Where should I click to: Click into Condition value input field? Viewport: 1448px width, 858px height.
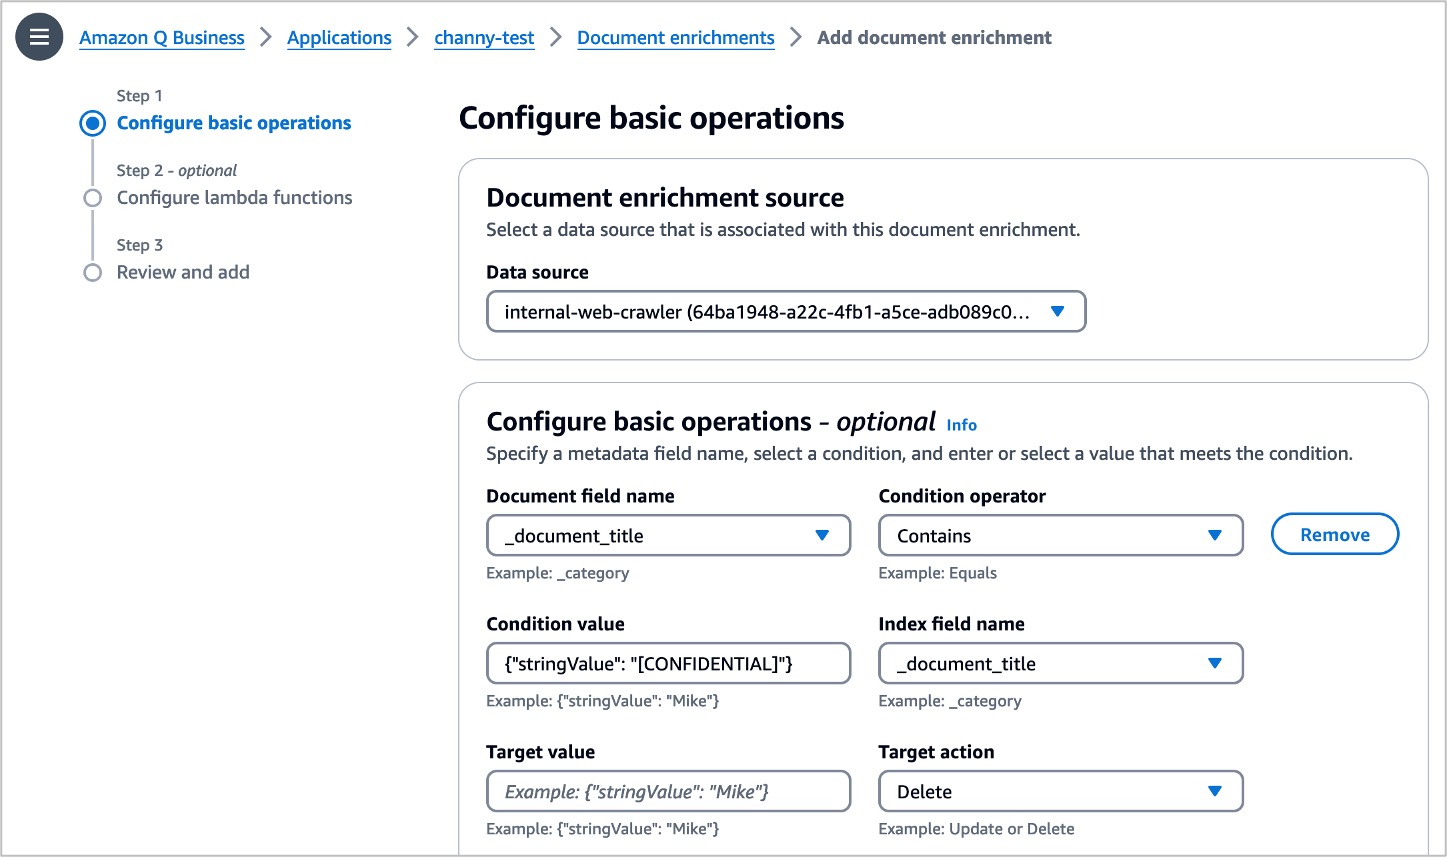(x=668, y=664)
